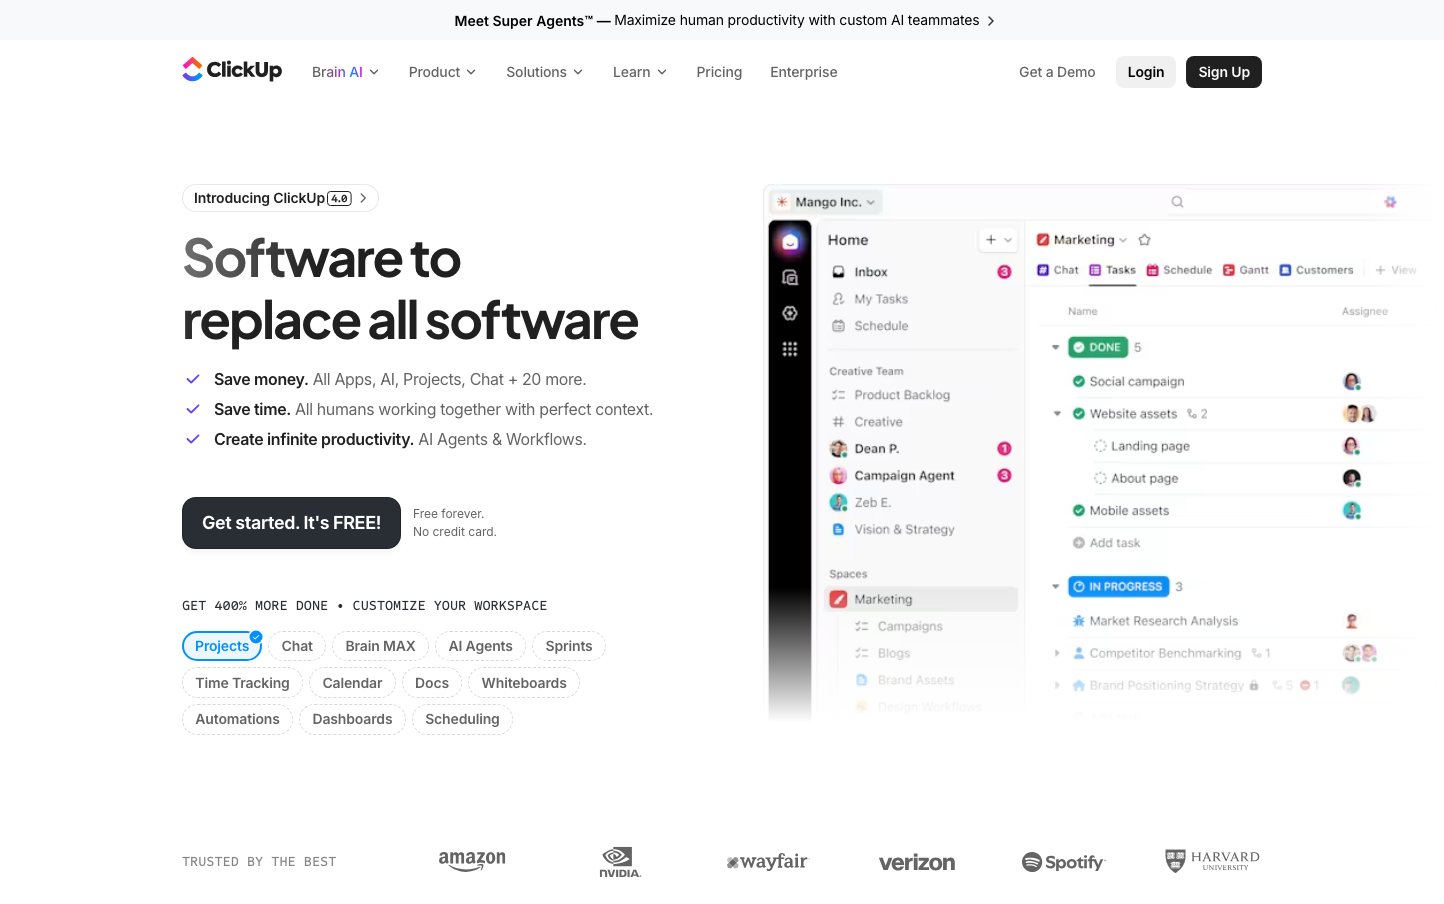Click the NVIDIA logo

(619, 862)
